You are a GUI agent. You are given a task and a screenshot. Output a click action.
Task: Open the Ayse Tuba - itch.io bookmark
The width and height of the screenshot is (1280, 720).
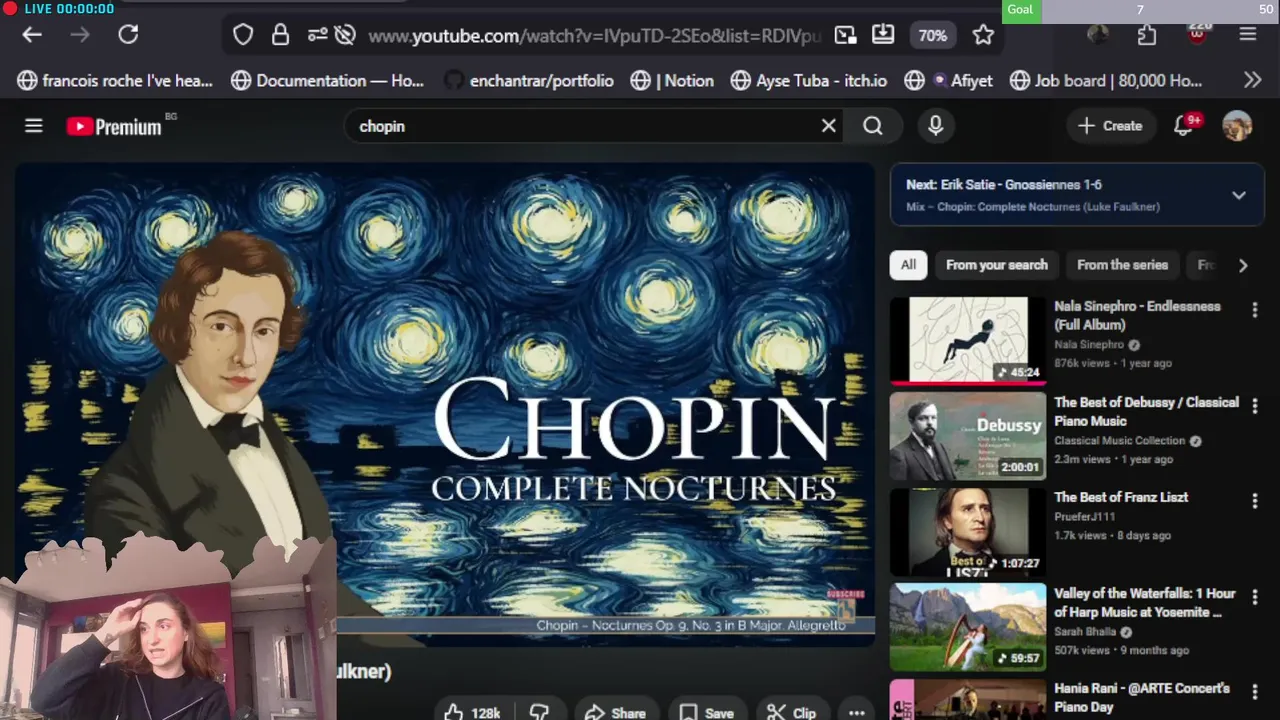(x=808, y=80)
